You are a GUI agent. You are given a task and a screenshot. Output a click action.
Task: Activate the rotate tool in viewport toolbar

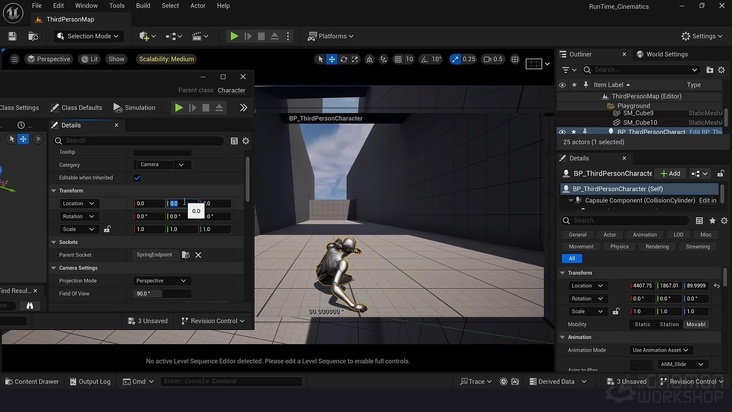point(344,59)
